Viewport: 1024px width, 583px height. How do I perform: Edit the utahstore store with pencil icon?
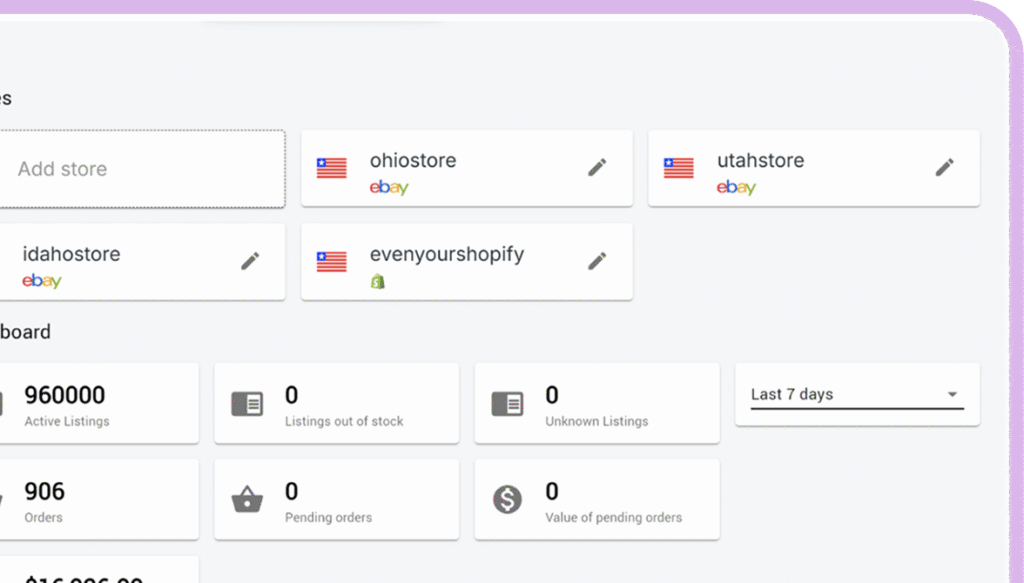pos(944,168)
